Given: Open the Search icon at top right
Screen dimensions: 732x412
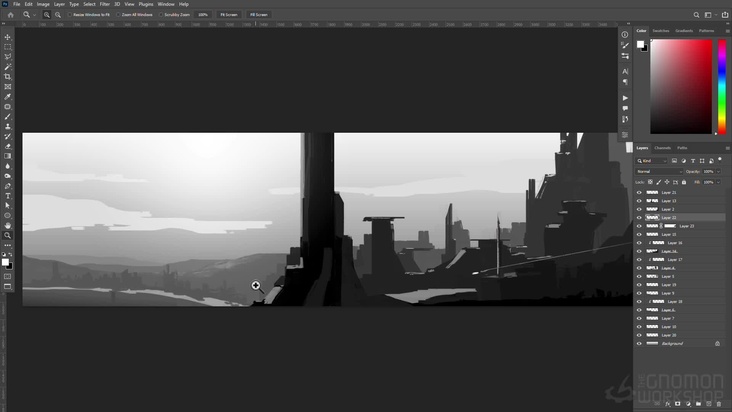Looking at the screenshot, I should (x=696, y=15).
